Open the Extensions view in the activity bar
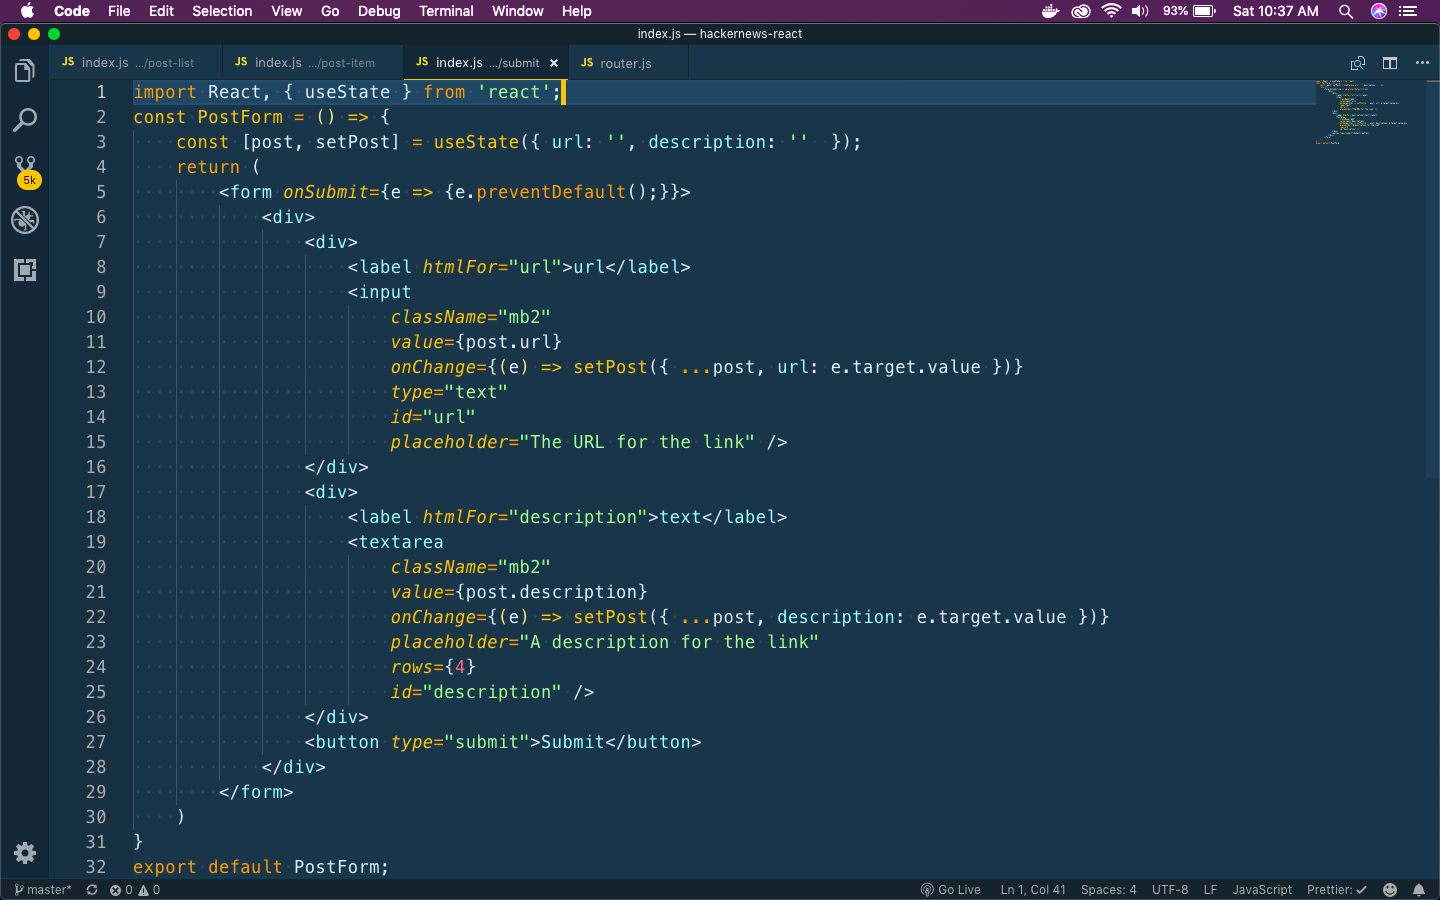The height and width of the screenshot is (900, 1440). 25,270
